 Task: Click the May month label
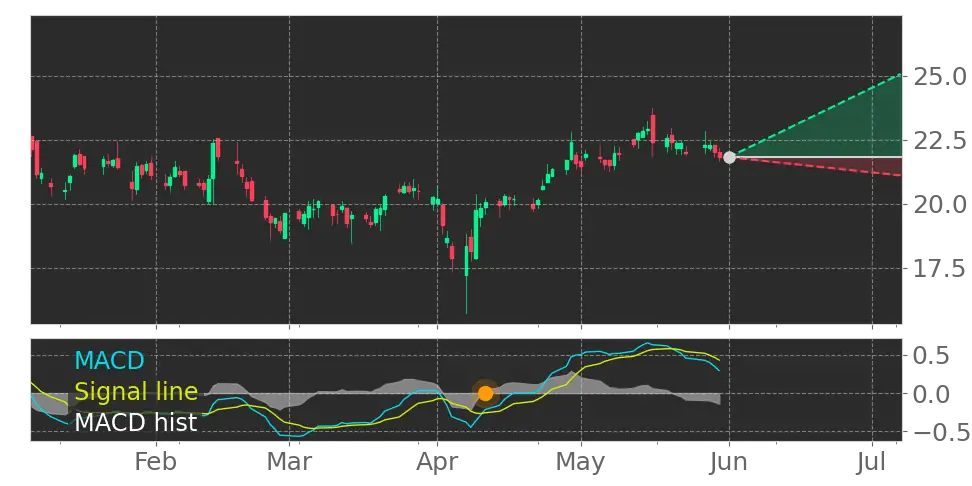(x=581, y=464)
